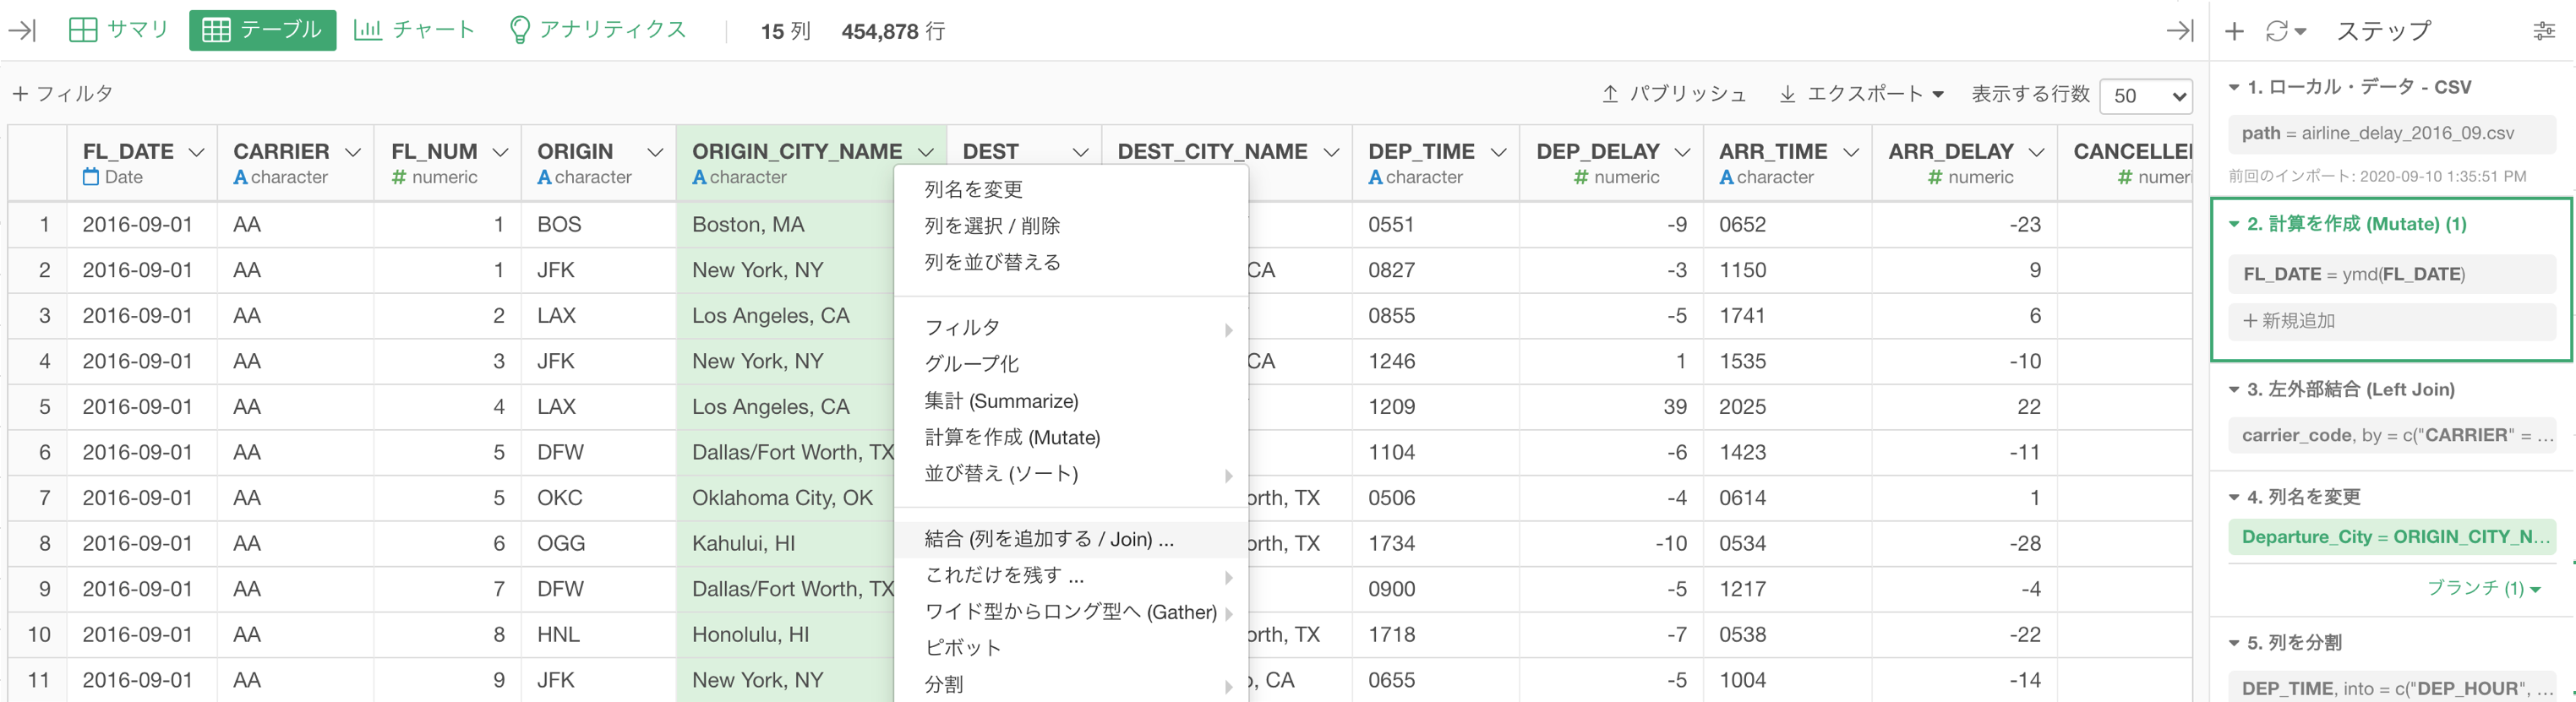Open the FL_DATE column menu arrow
2576x702 pixels.
pos(197,152)
